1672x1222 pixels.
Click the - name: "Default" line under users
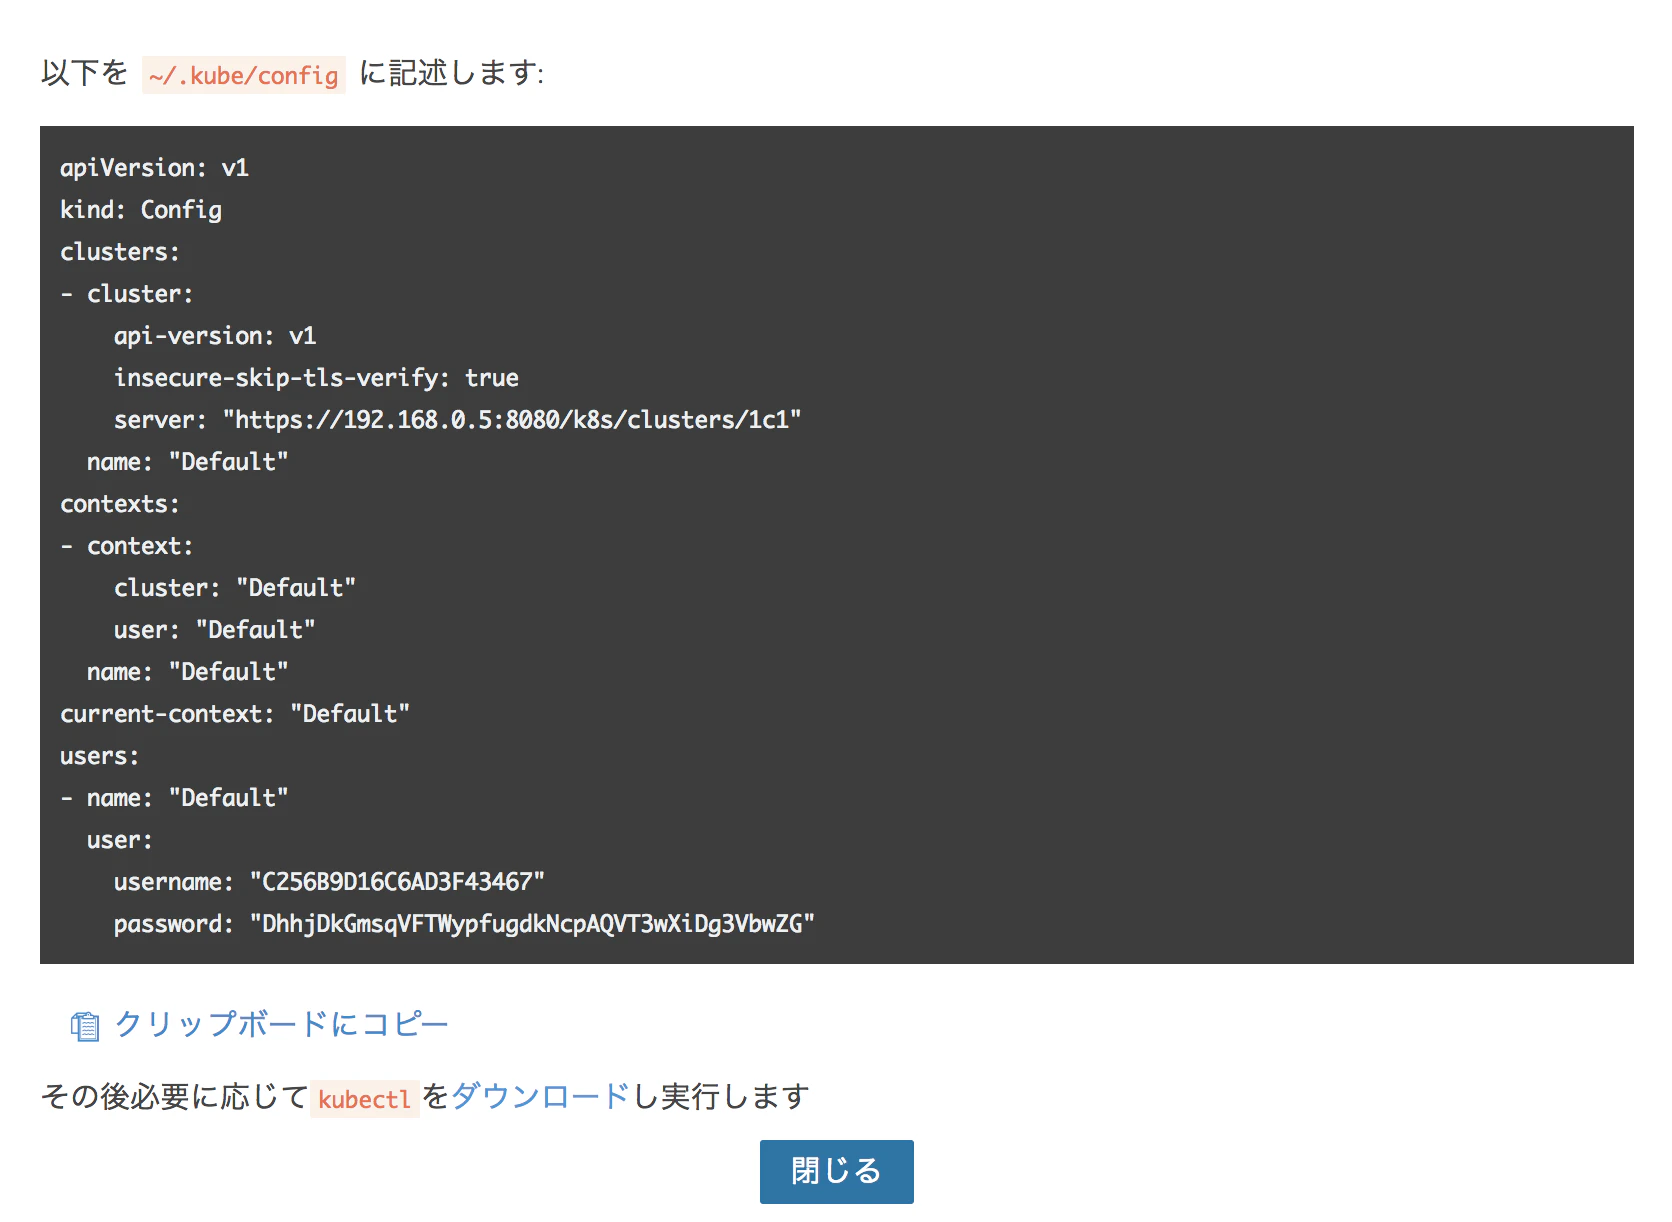(174, 797)
